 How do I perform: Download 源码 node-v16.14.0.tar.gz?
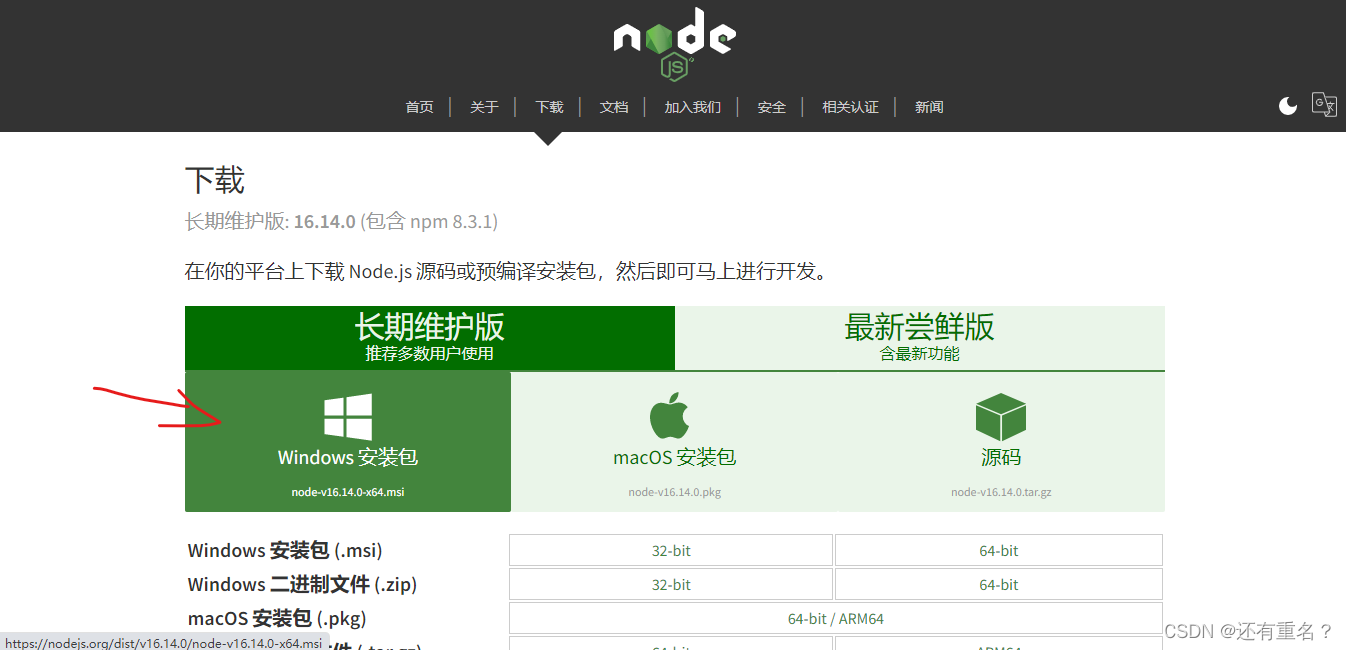point(1001,442)
